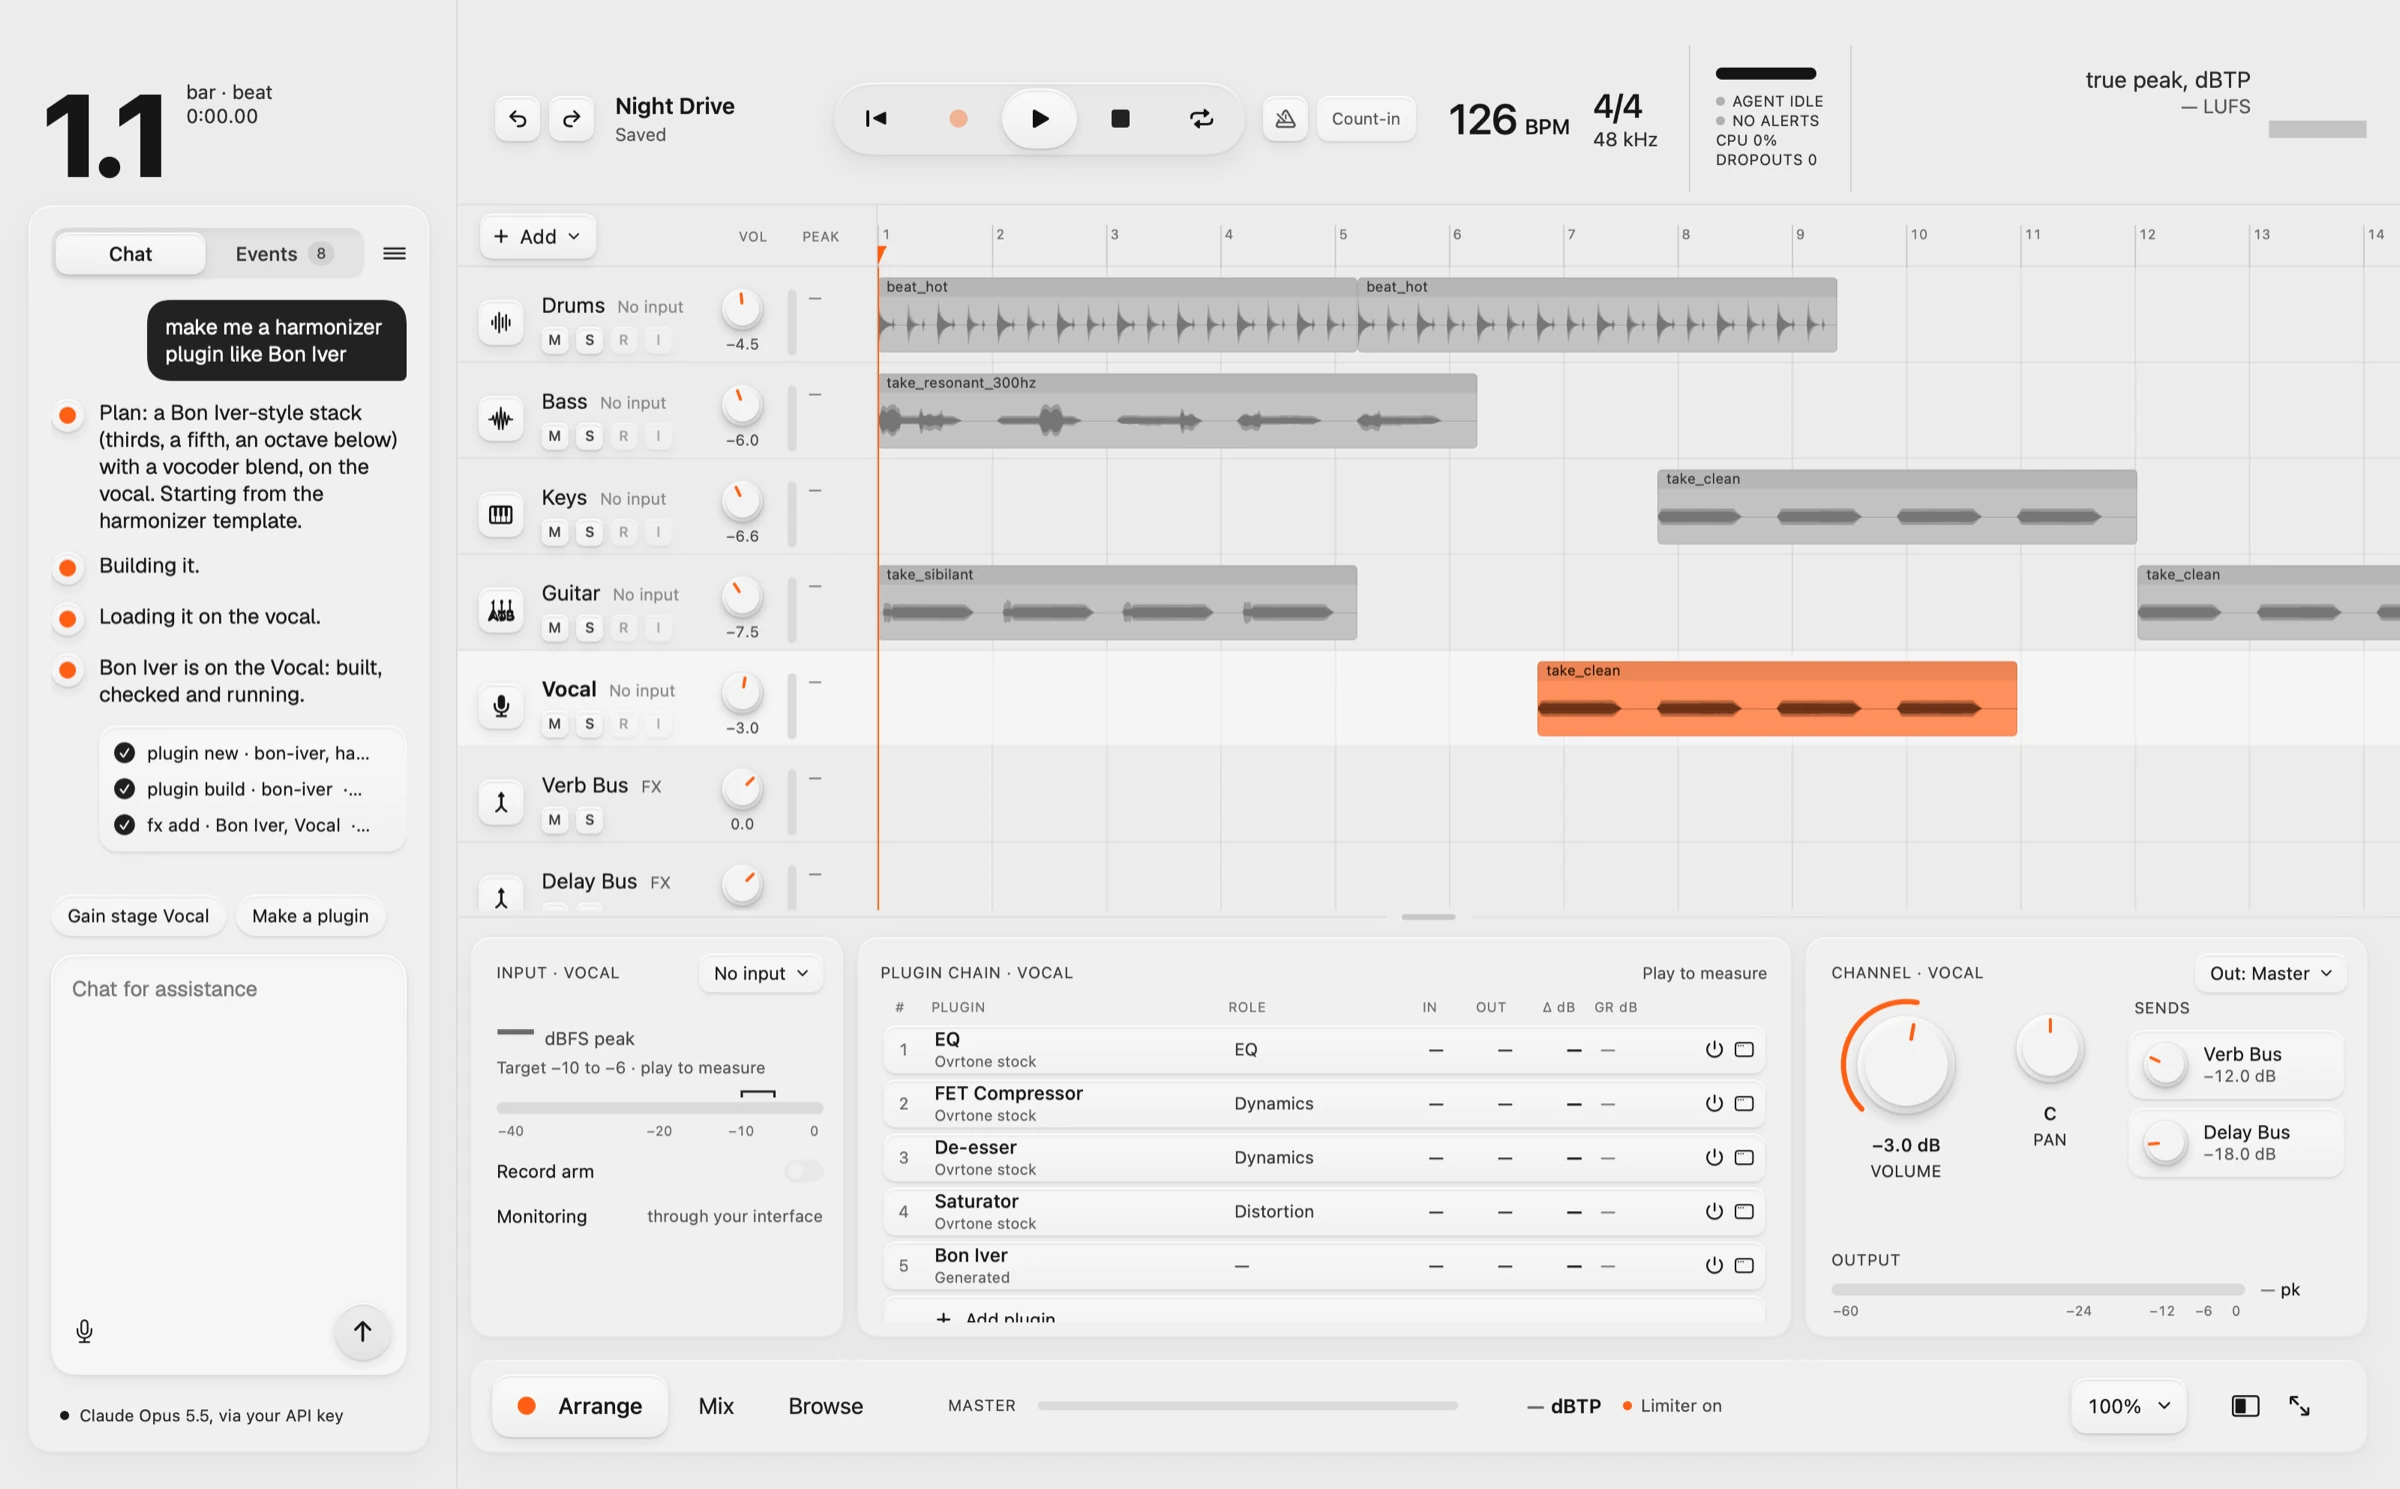Screen dimensions: 2400x1489
Task: Click the Vocal track microphone icon
Action: click(x=501, y=706)
